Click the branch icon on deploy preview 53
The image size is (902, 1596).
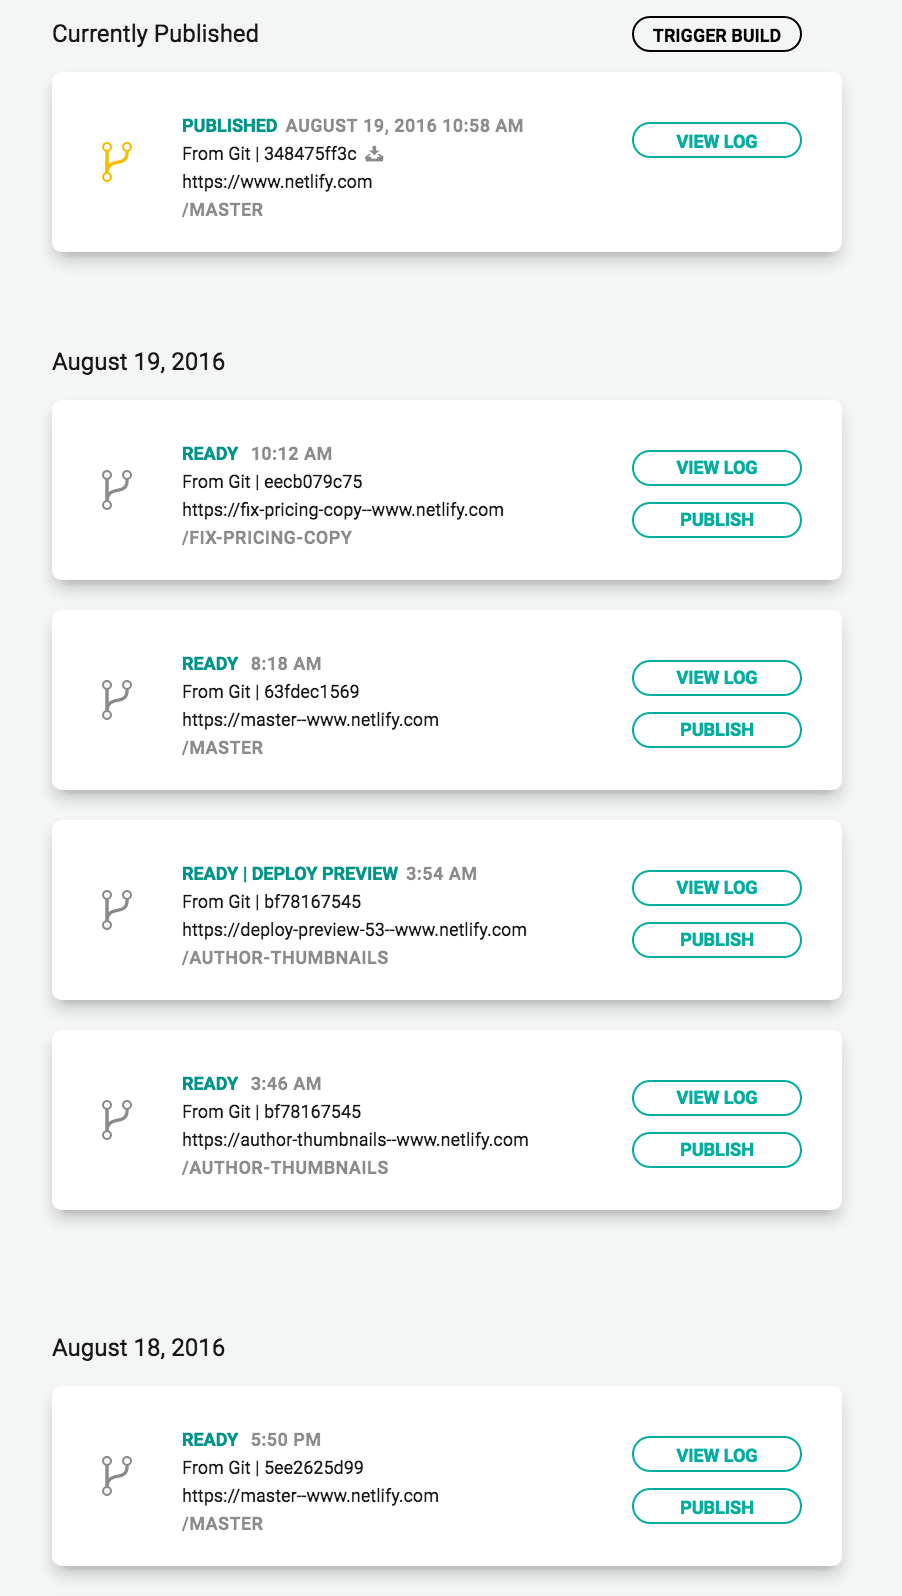pyautogui.click(x=116, y=909)
